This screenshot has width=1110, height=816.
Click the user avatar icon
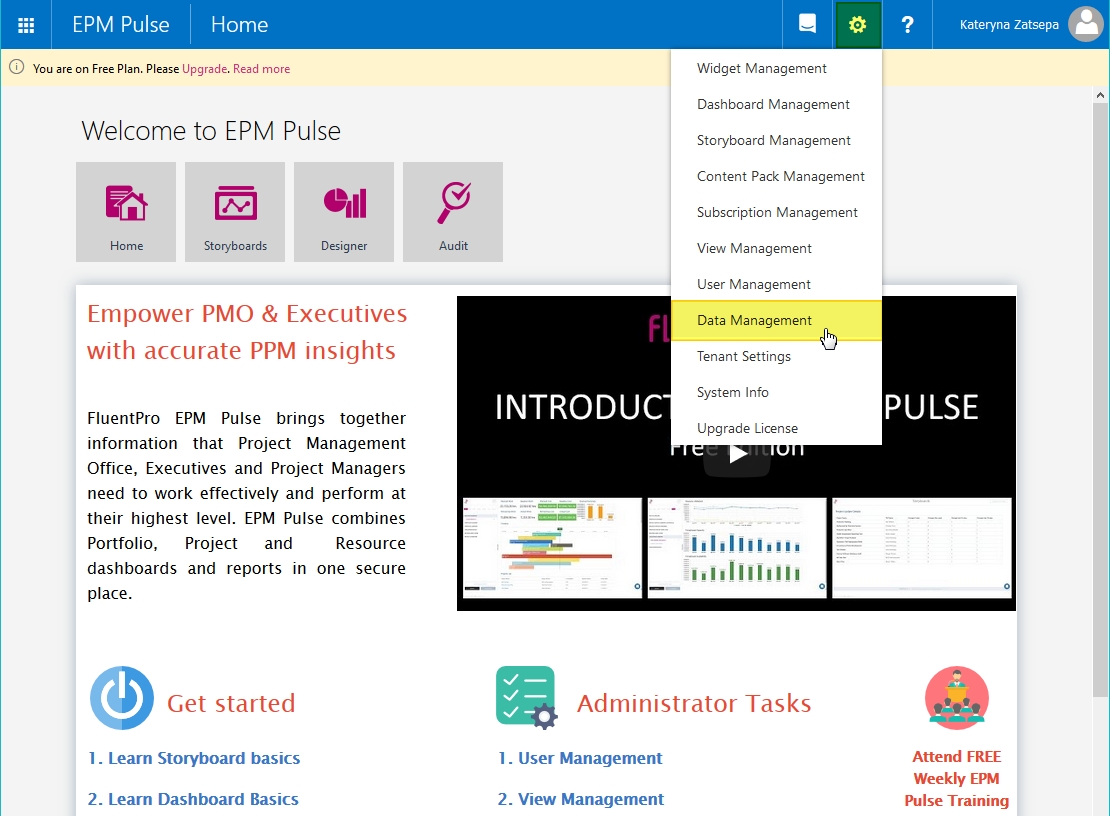pos(1087,25)
